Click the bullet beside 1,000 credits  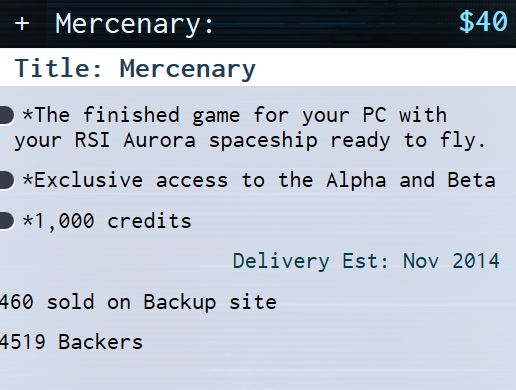(x=7, y=221)
